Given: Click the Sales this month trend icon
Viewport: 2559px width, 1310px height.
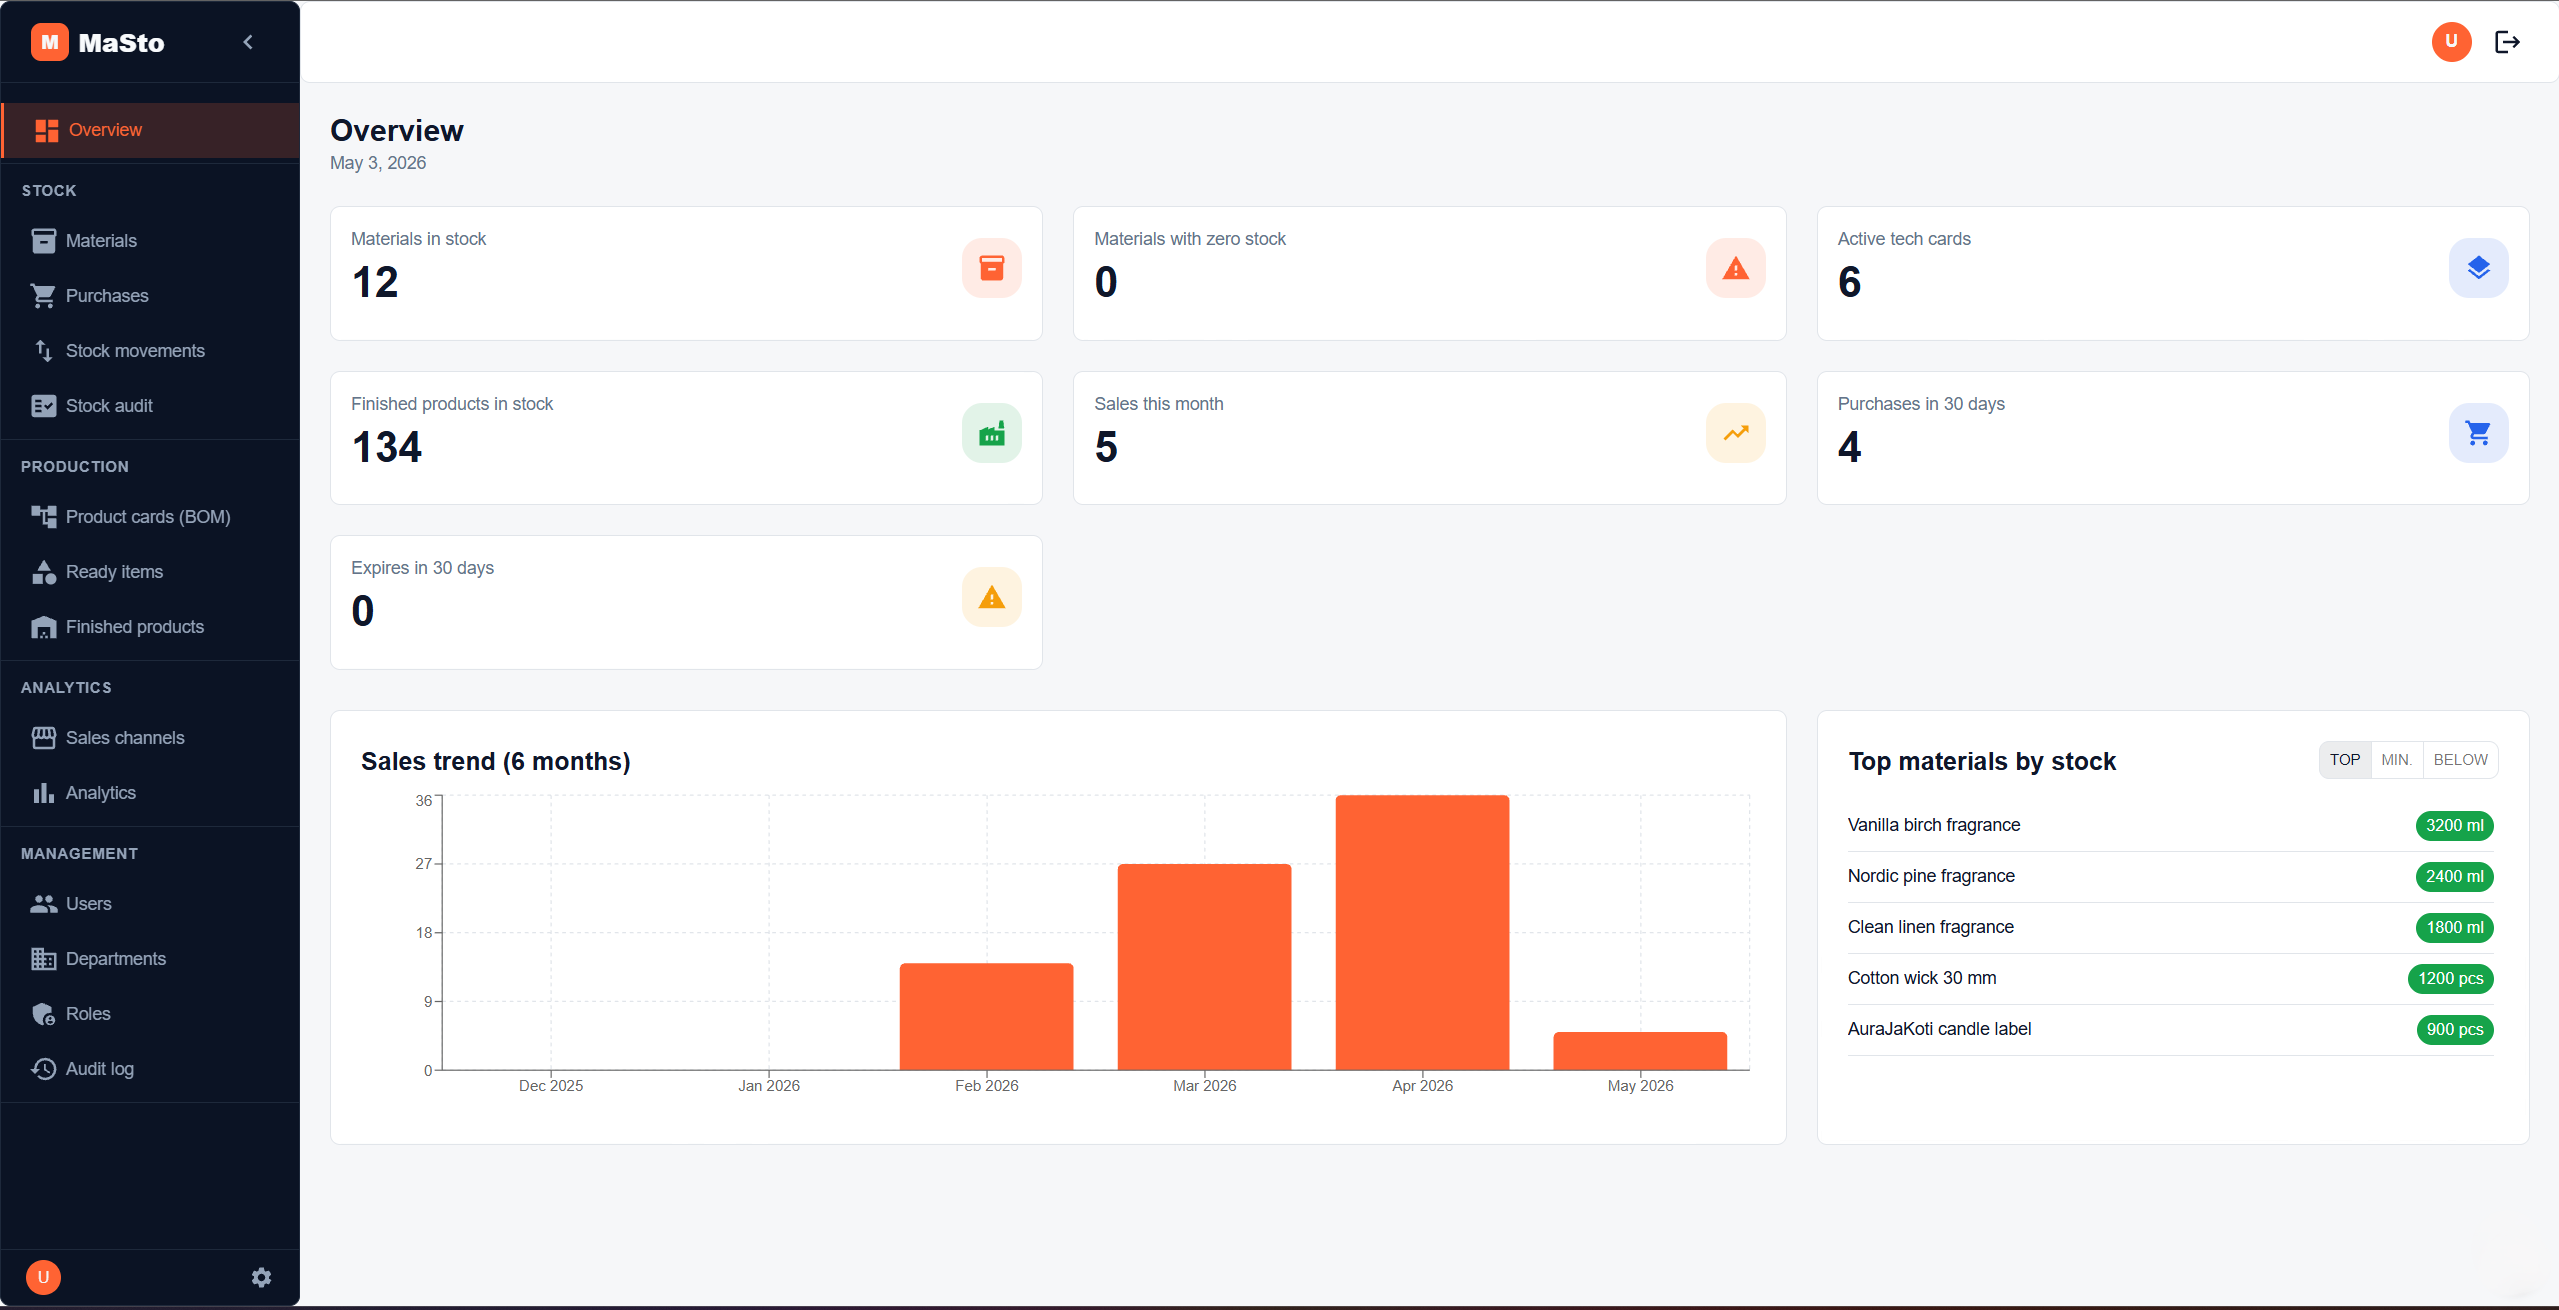Looking at the screenshot, I should click(x=1735, y=433).
